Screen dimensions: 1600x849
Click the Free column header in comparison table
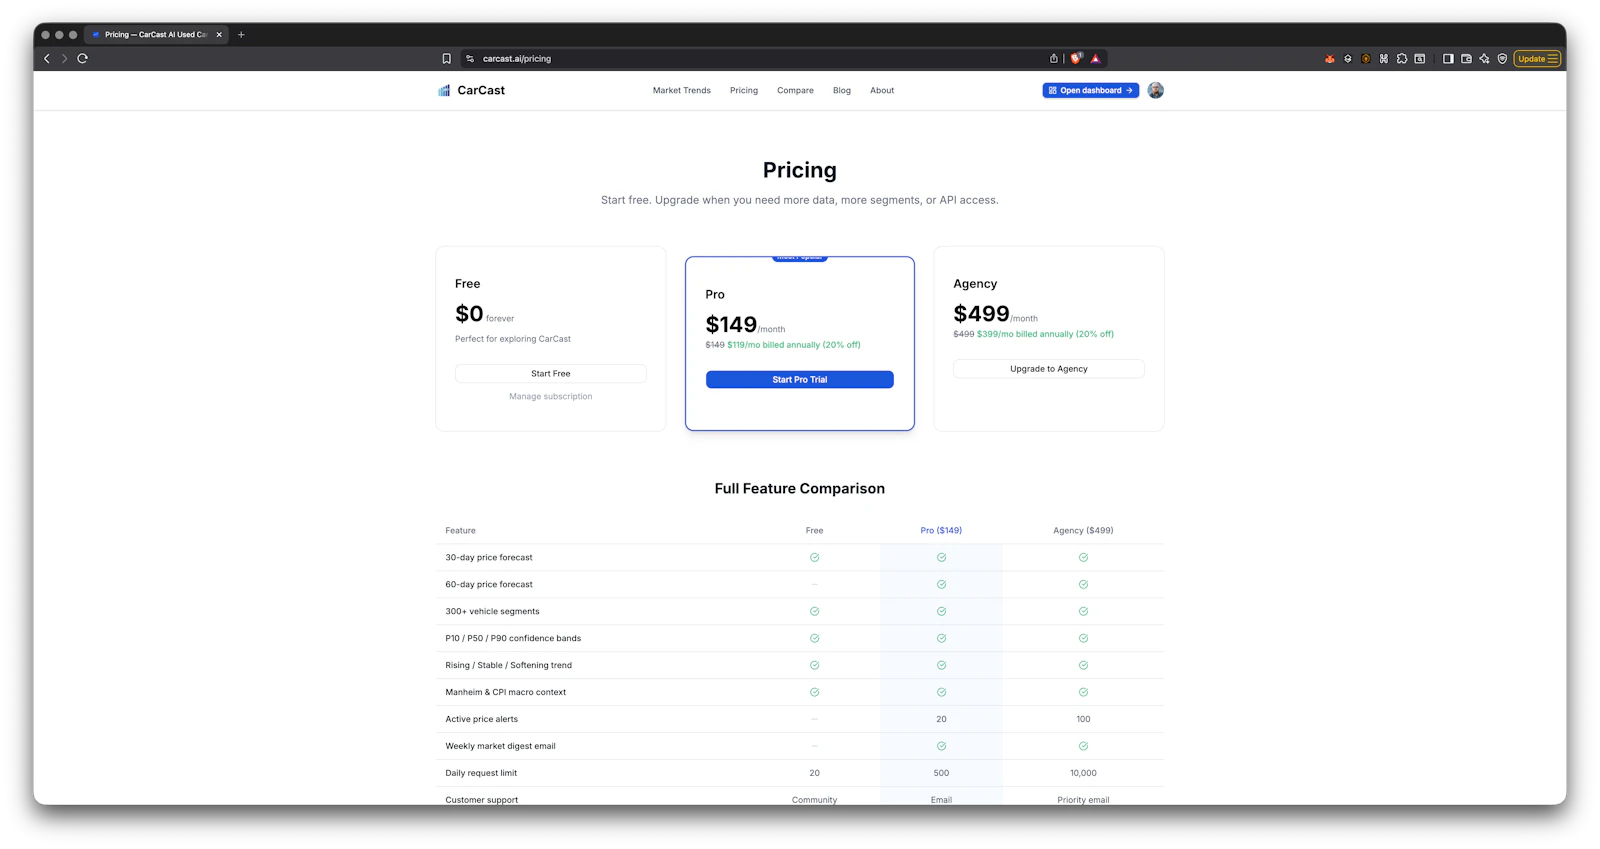tap(815, 530)
